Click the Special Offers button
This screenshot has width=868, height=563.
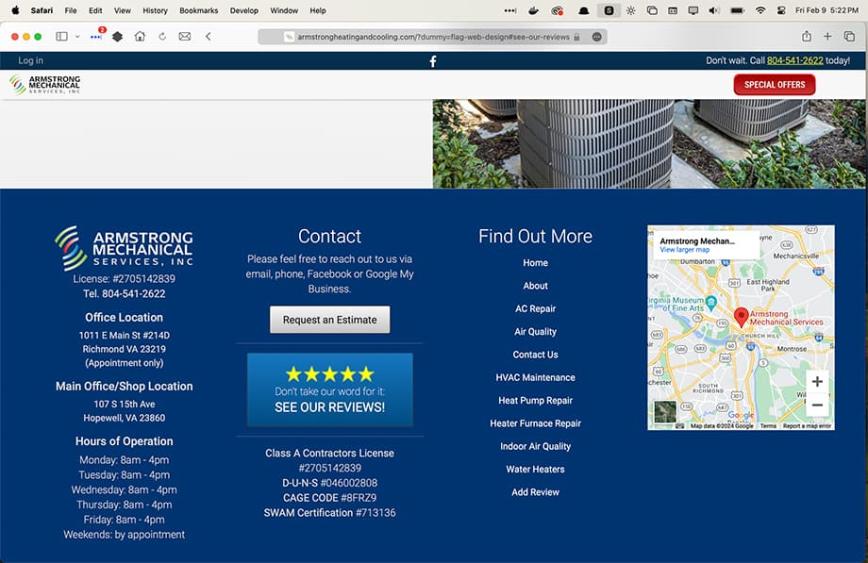tap(774, 85)
